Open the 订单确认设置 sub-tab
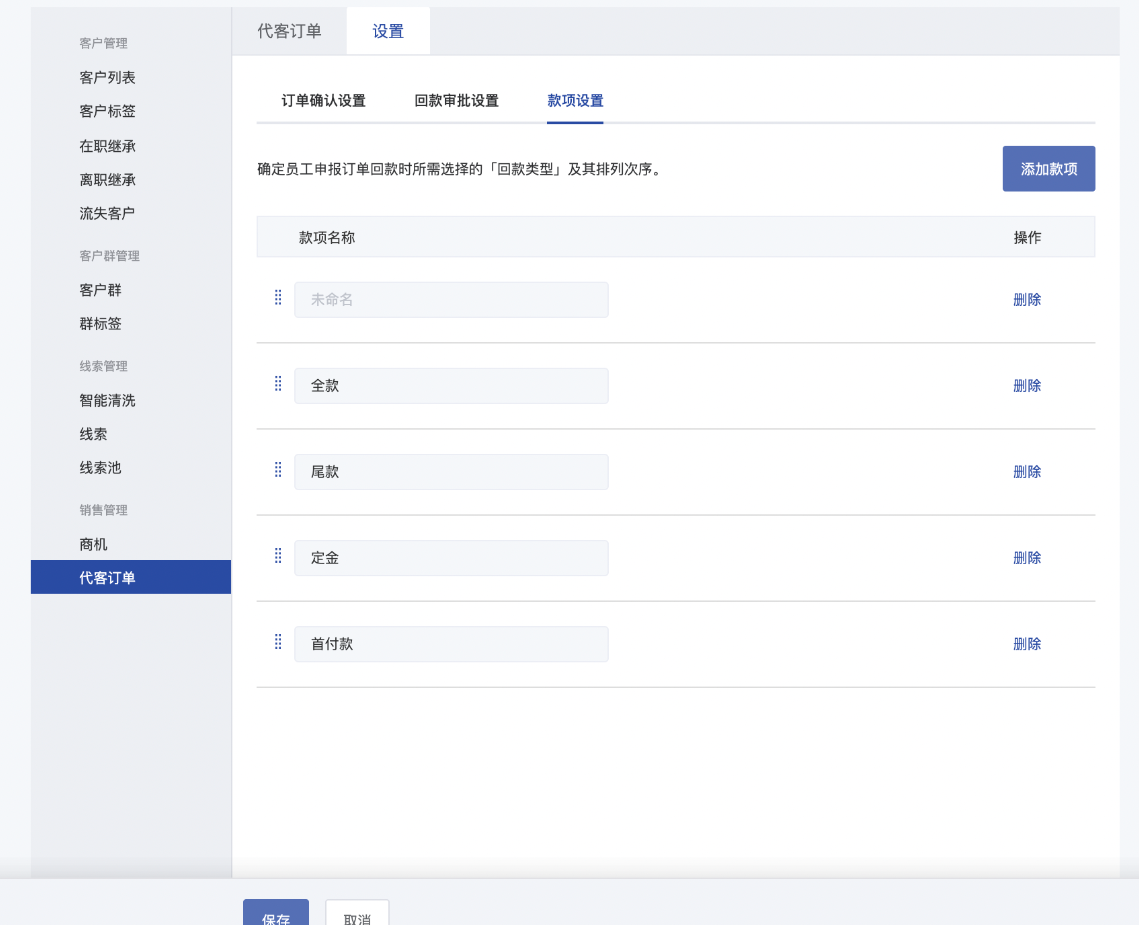The image size is (1139, 925). [323, 101]
